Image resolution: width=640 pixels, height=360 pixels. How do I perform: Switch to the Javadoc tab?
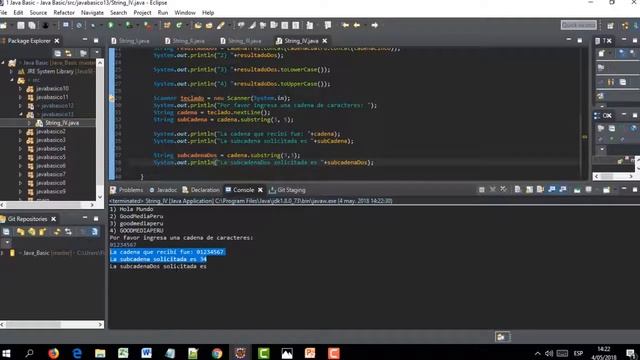coord(163,190)
